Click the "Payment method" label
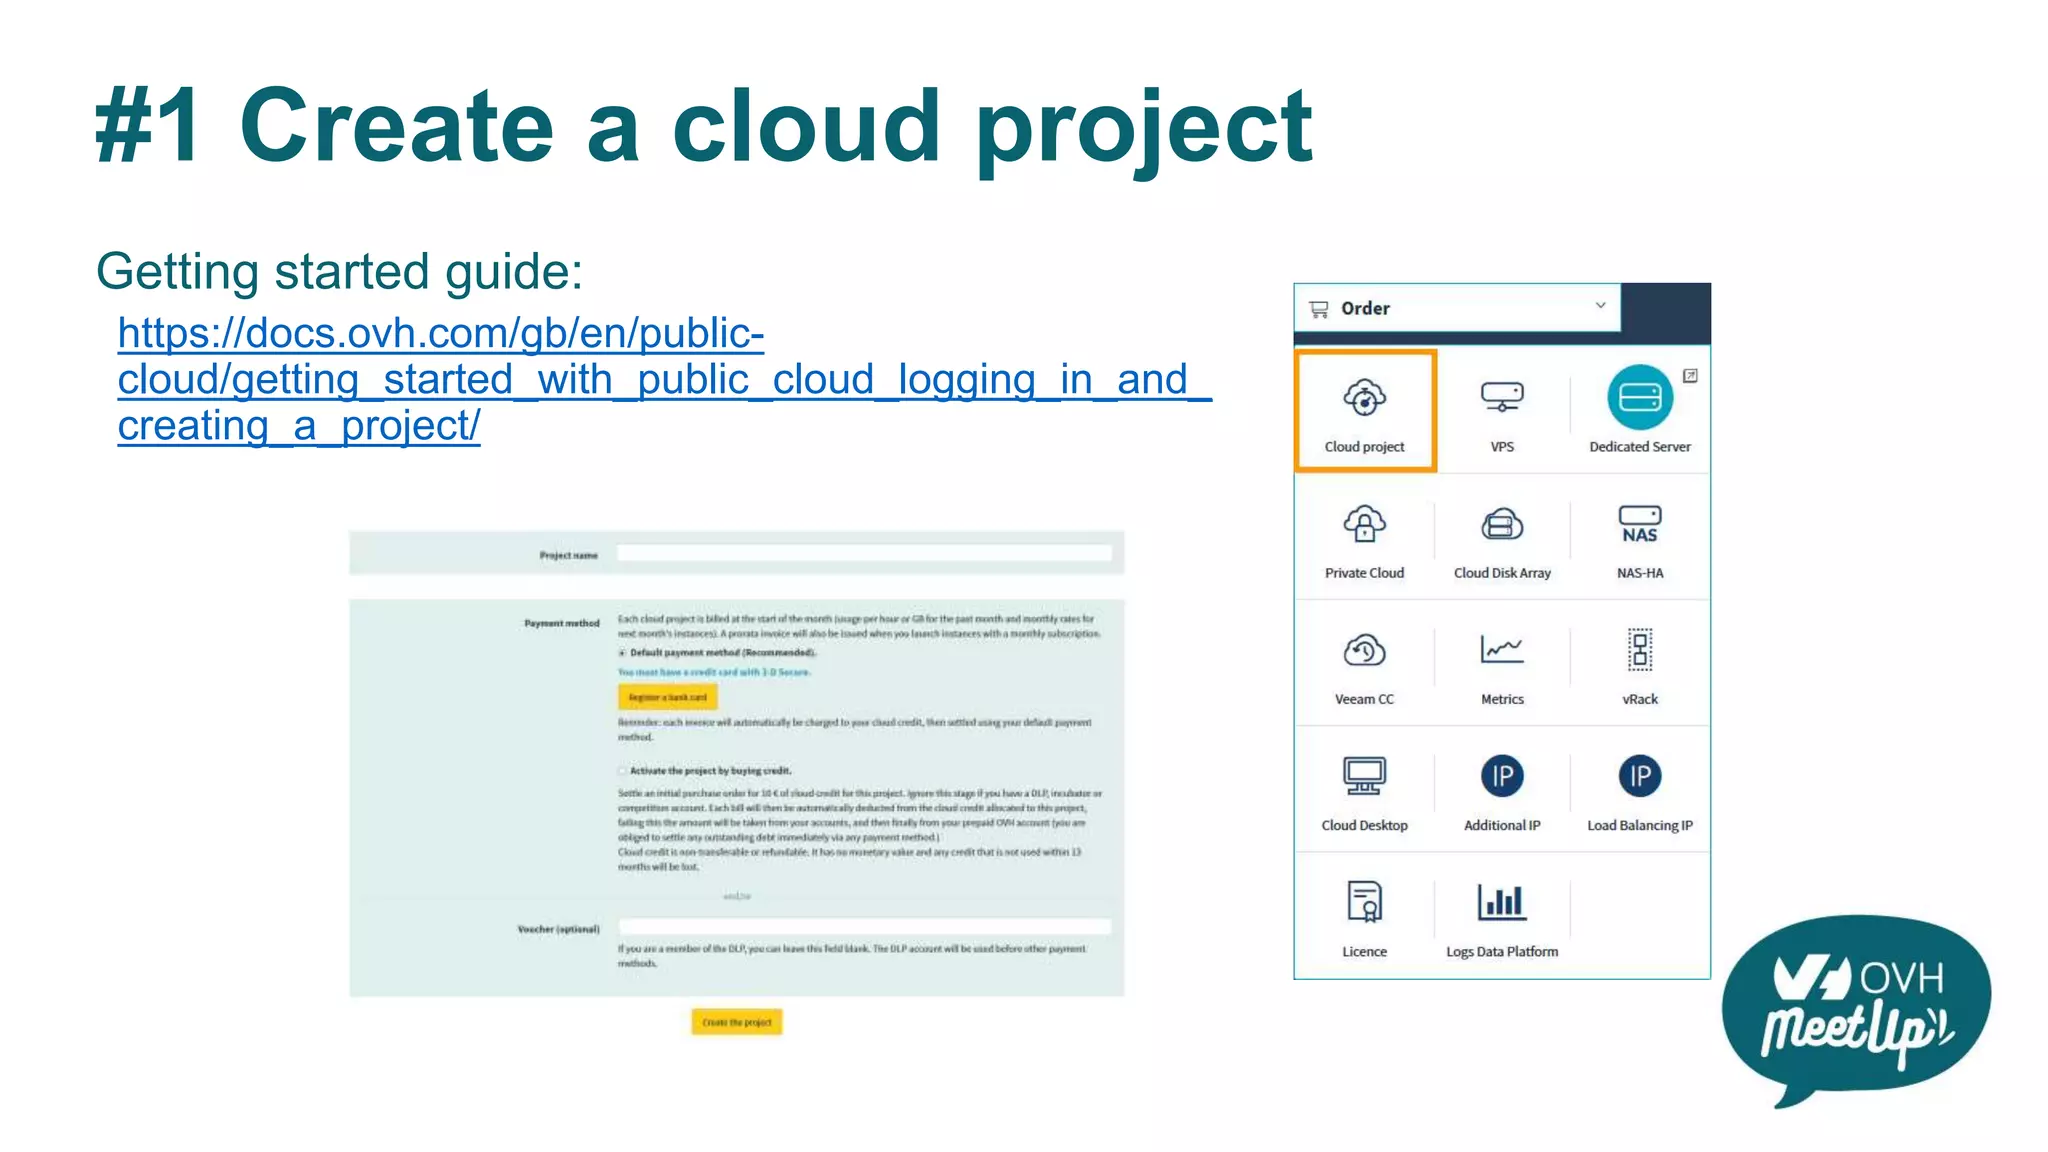This screenshot has width=2048, height=1152. click(x=562, y=623)
